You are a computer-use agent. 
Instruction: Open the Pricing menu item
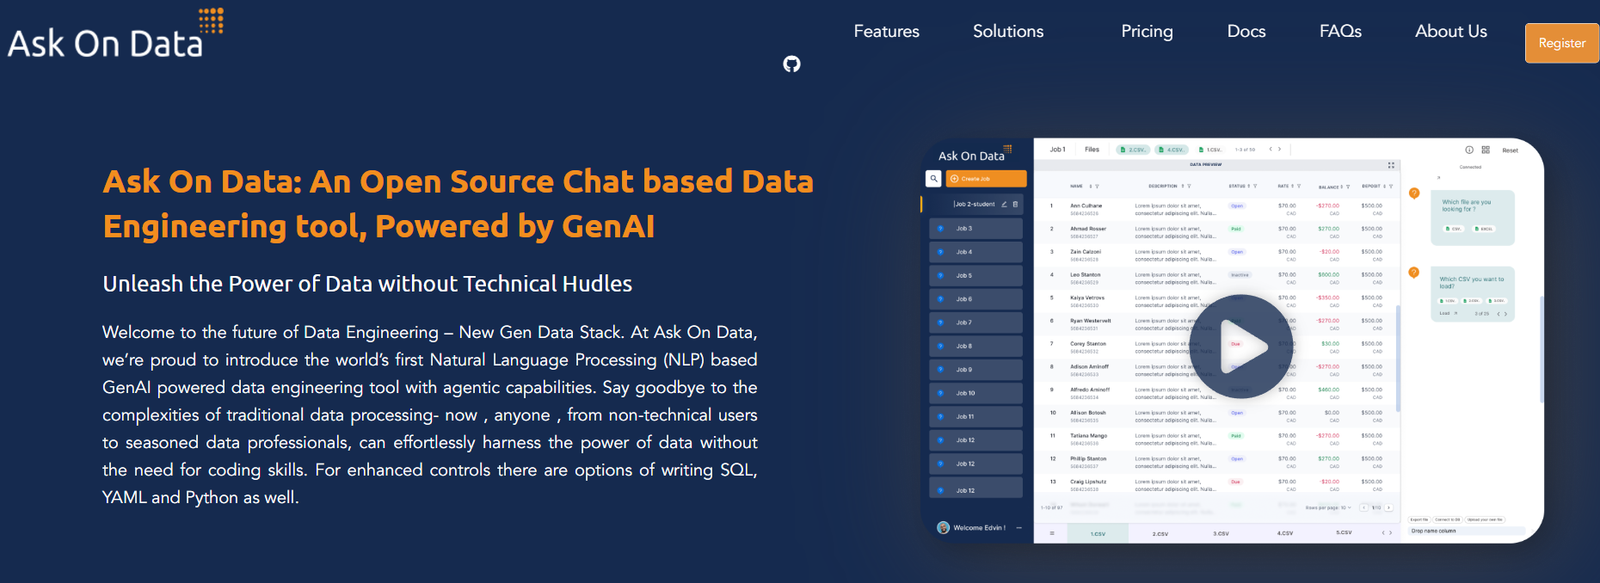click(1146, 31)
